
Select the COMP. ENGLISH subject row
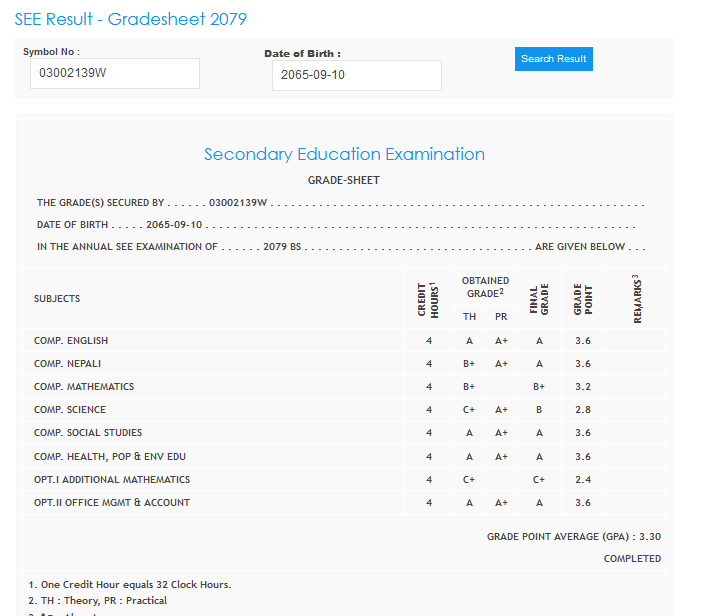click(71, 341)
